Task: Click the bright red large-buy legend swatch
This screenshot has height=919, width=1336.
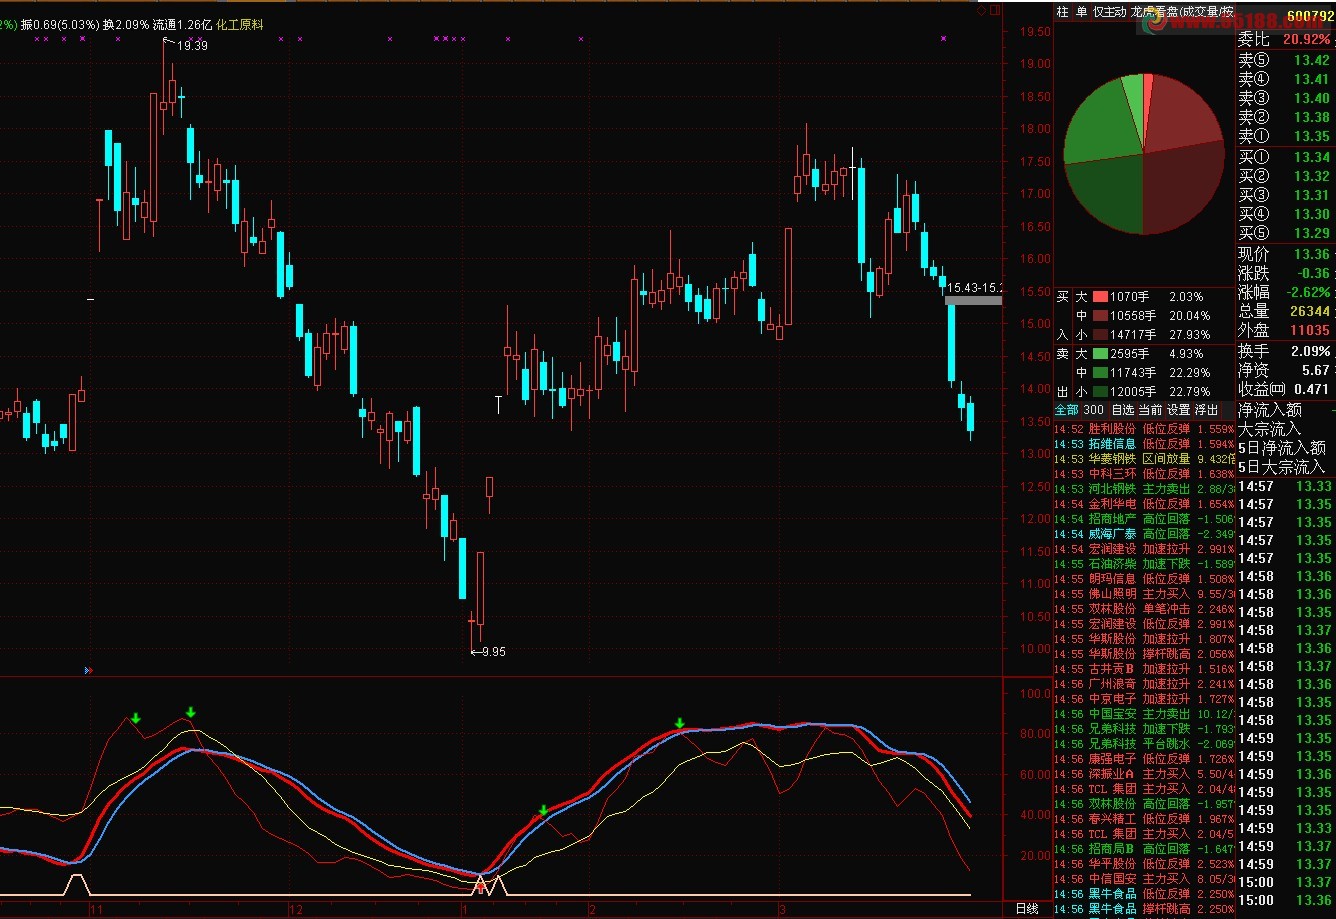Action: [1100, 297]
